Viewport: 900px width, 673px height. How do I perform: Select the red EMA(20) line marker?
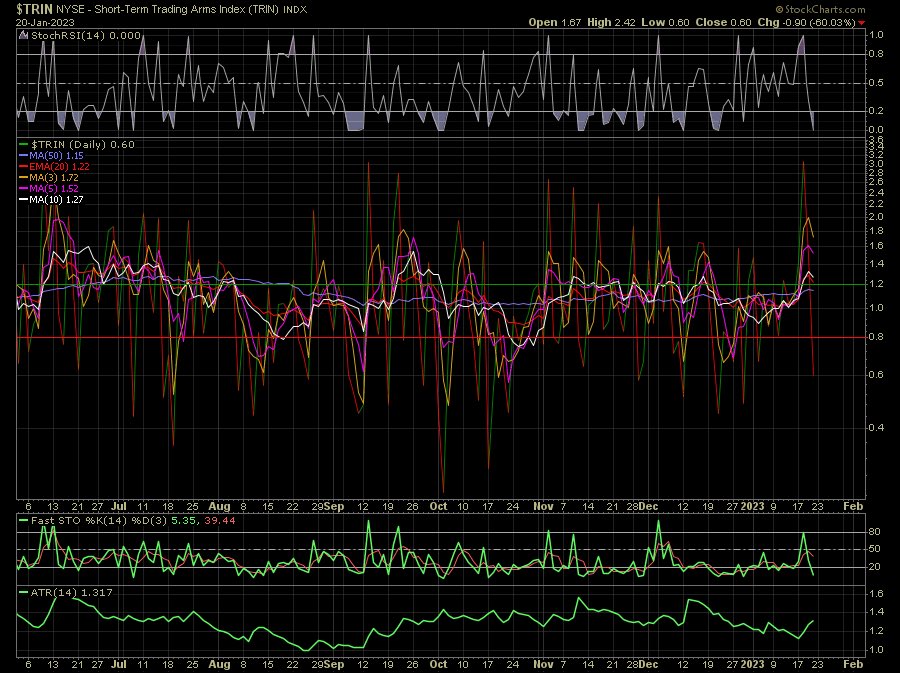click(x=22, y=166)
